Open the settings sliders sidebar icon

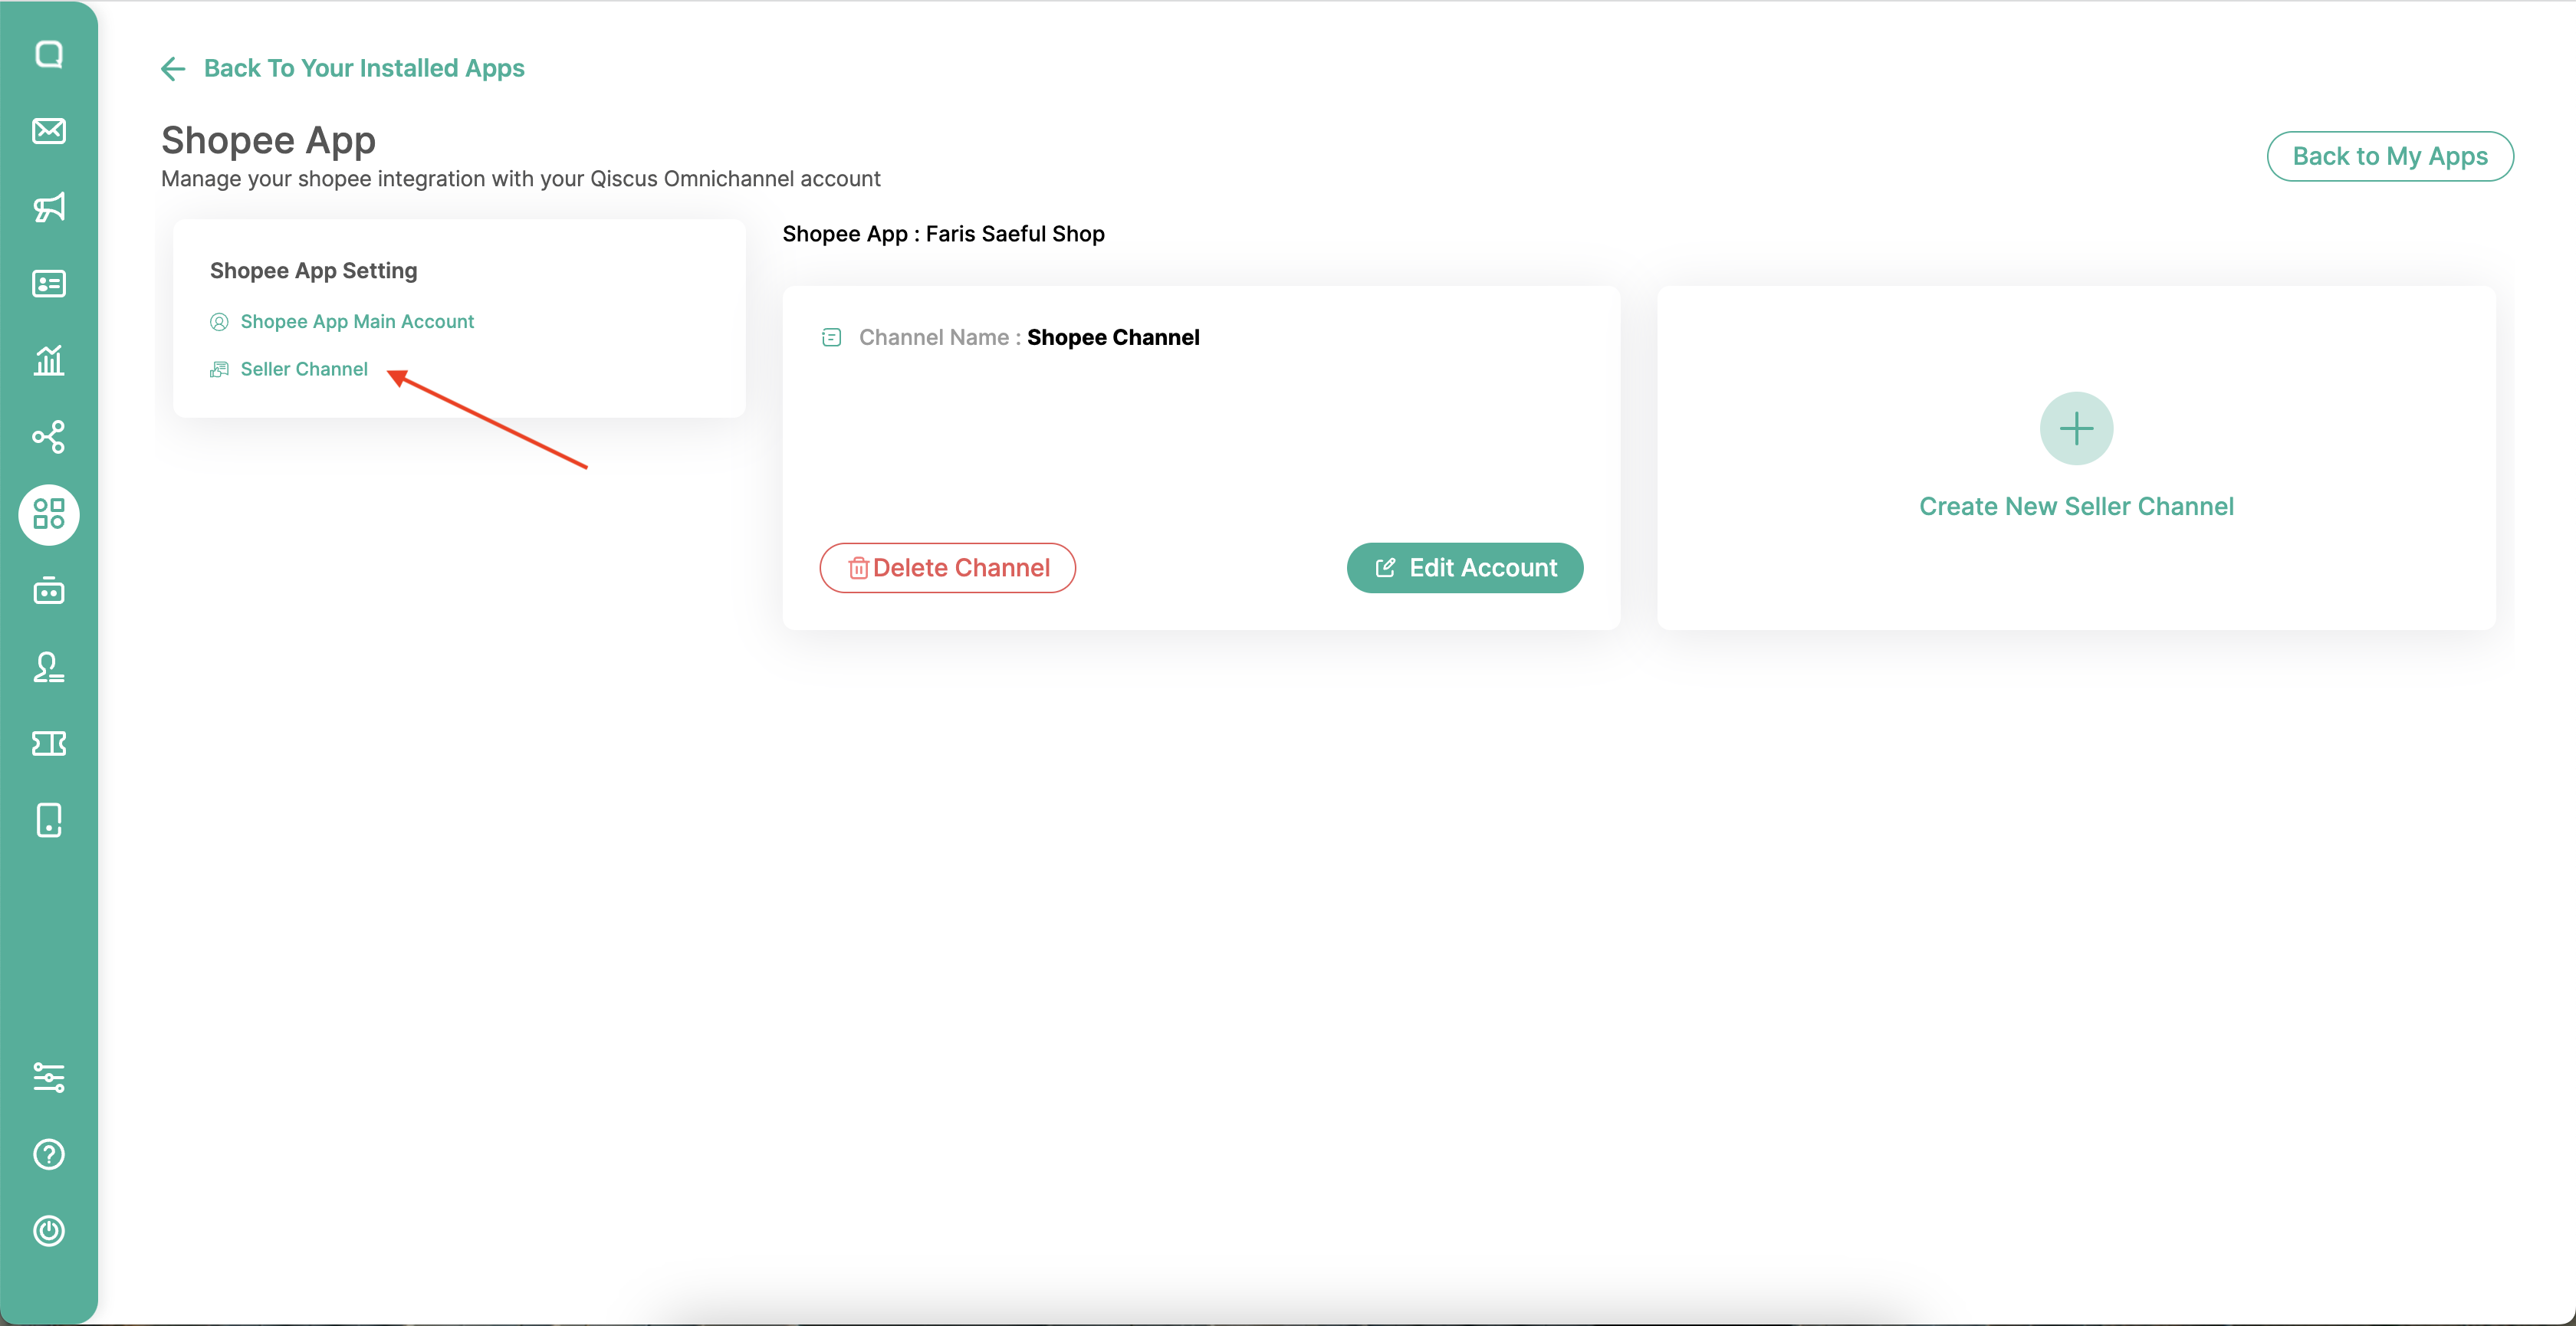click(49, 1077)
